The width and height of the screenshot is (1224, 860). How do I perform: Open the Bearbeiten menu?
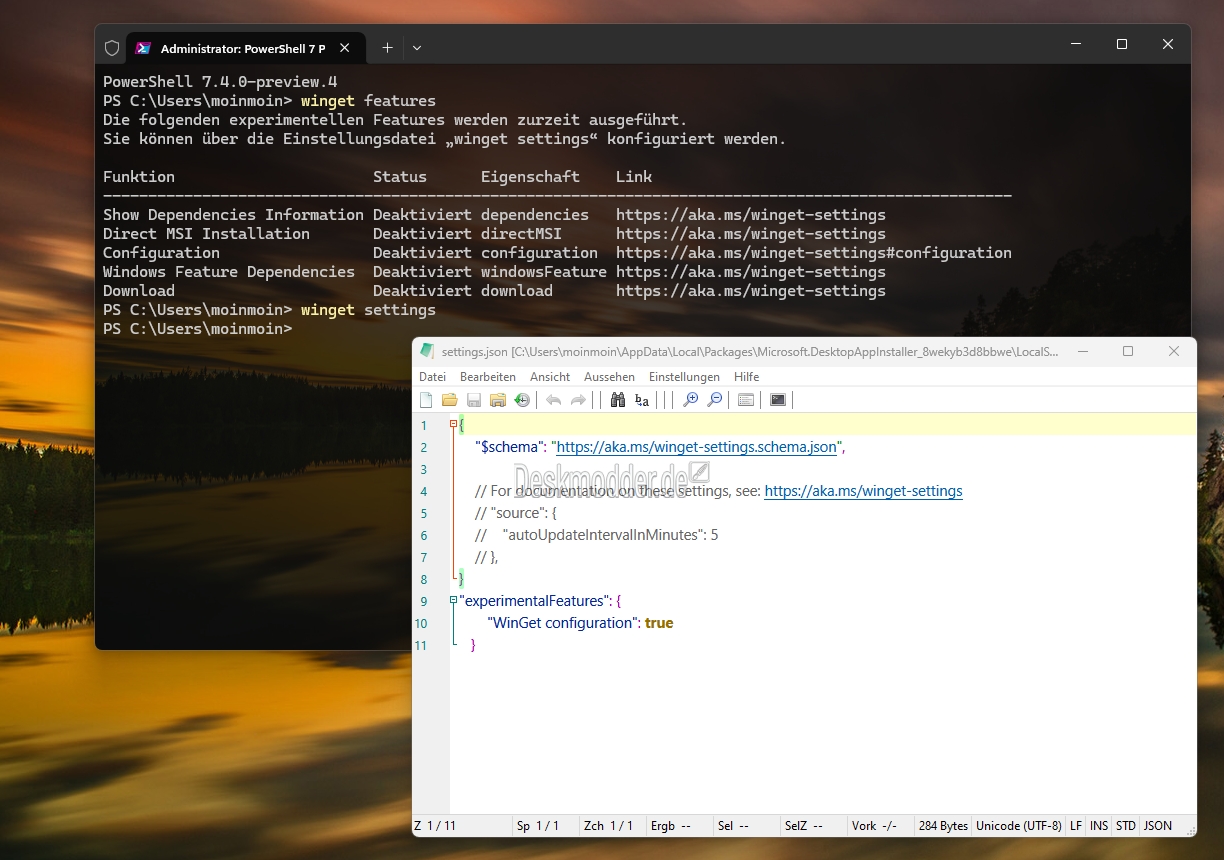pos(488,377)
